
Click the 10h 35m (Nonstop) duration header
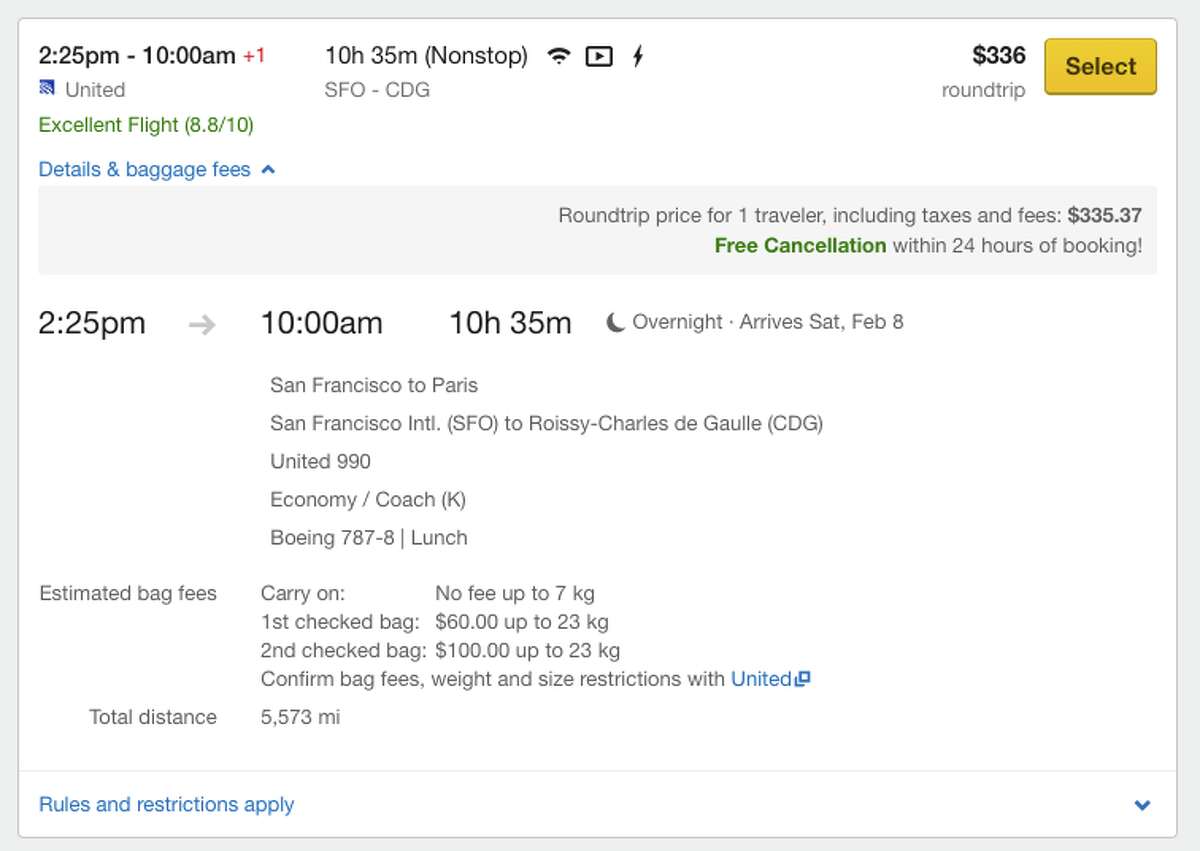[427, 56]
